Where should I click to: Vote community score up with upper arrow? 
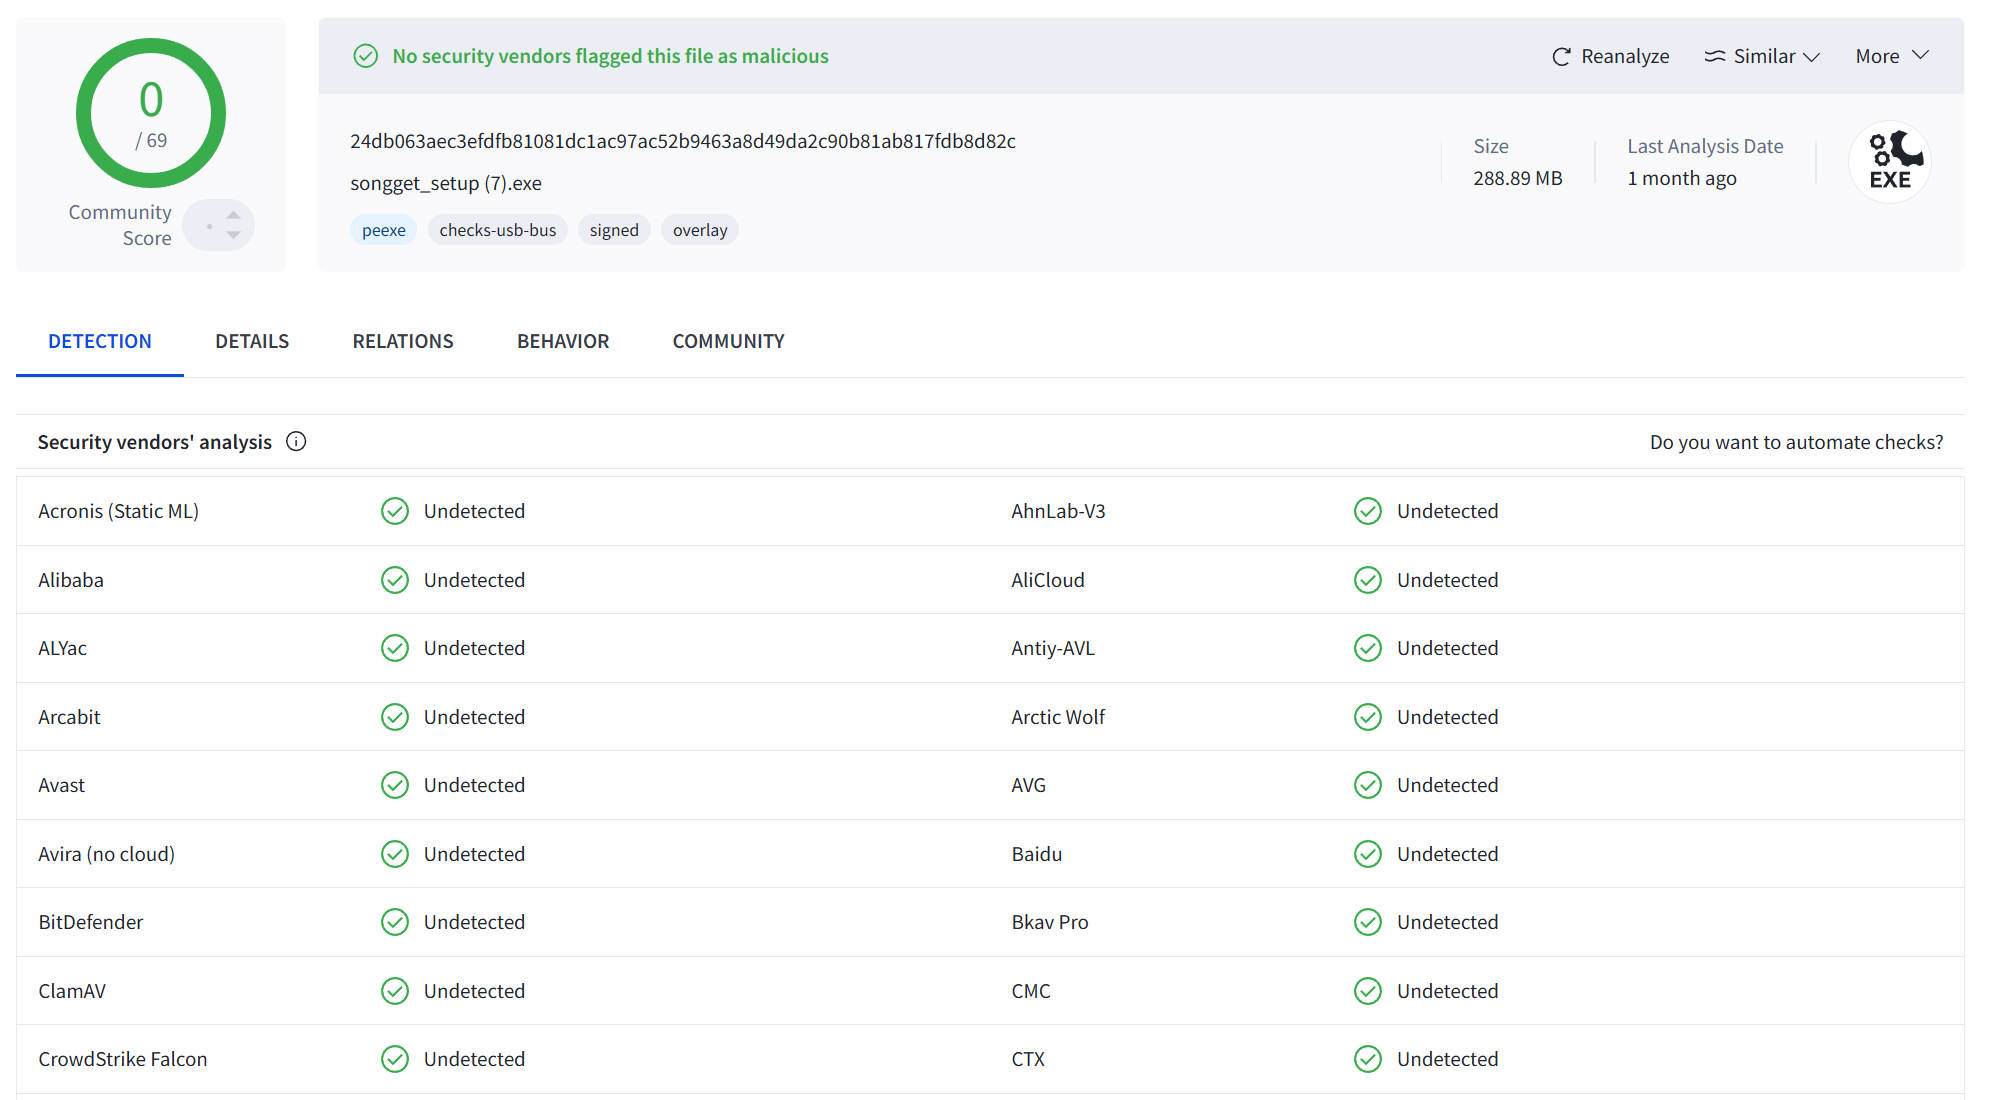tap(233, 214)
